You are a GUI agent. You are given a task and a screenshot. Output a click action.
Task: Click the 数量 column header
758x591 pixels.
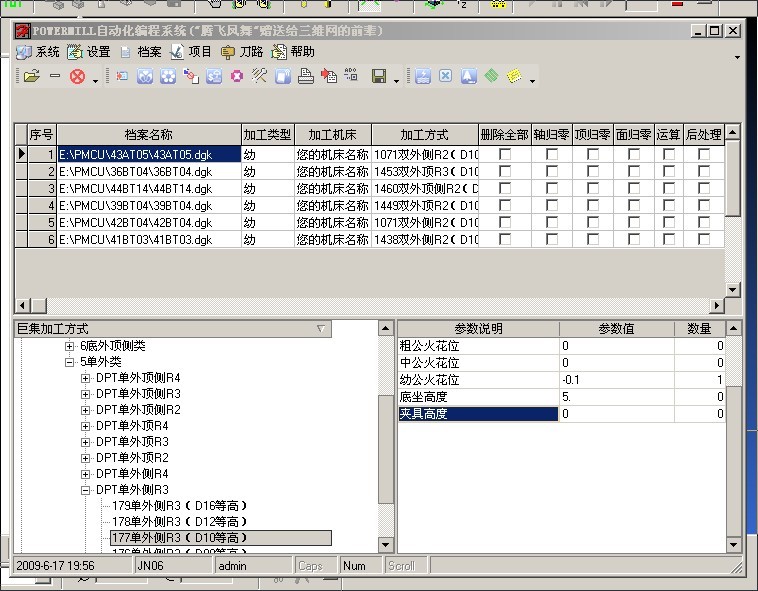[700, 329]
